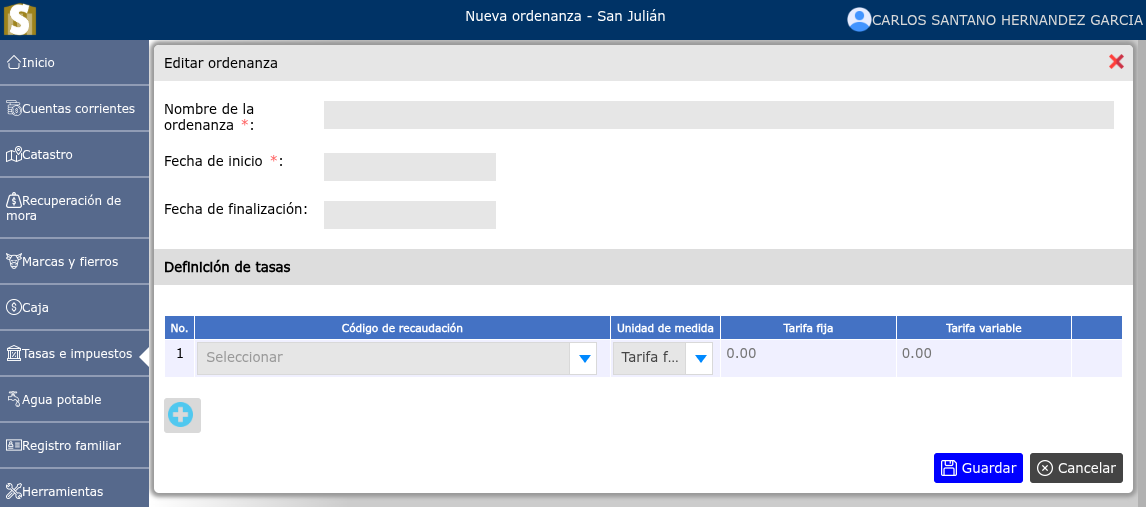Cancel editing with Cancelar button
Image resolution: width=1146 pixels, height=507 pixels.
click(1076, 468)
